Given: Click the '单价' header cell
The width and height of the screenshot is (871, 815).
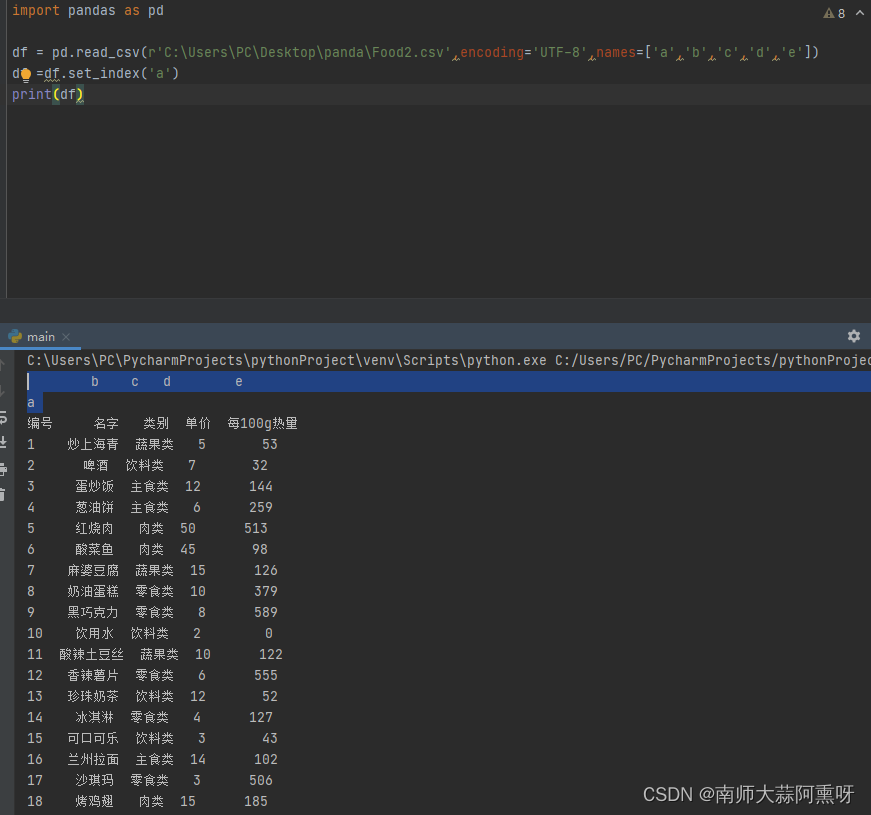Looking at the screenshot, I should (198, 424).
